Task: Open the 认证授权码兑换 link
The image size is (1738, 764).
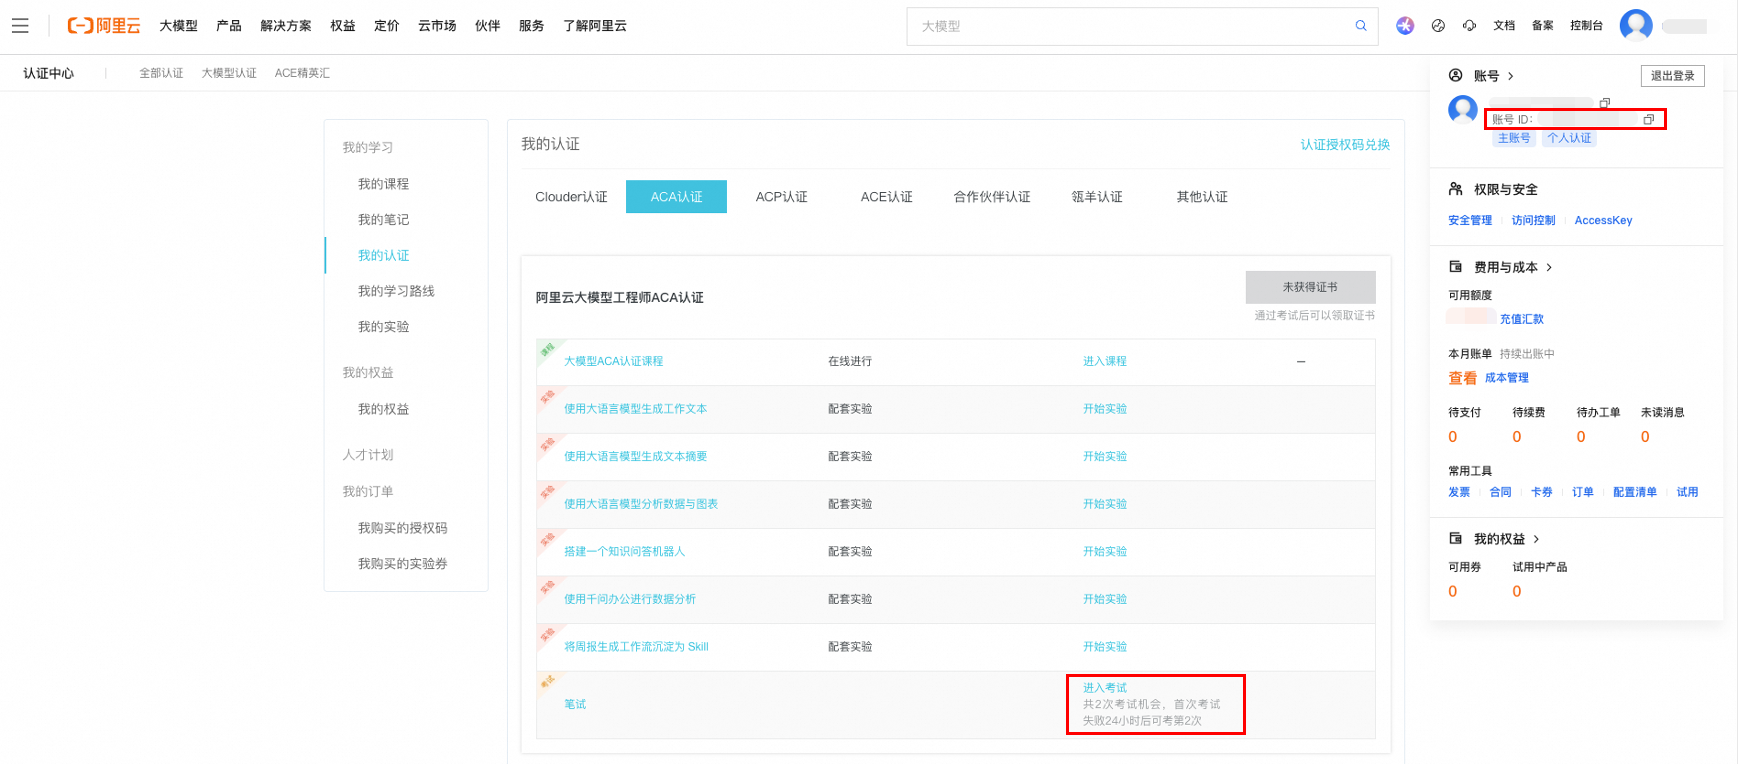Action: [1345, 145]
